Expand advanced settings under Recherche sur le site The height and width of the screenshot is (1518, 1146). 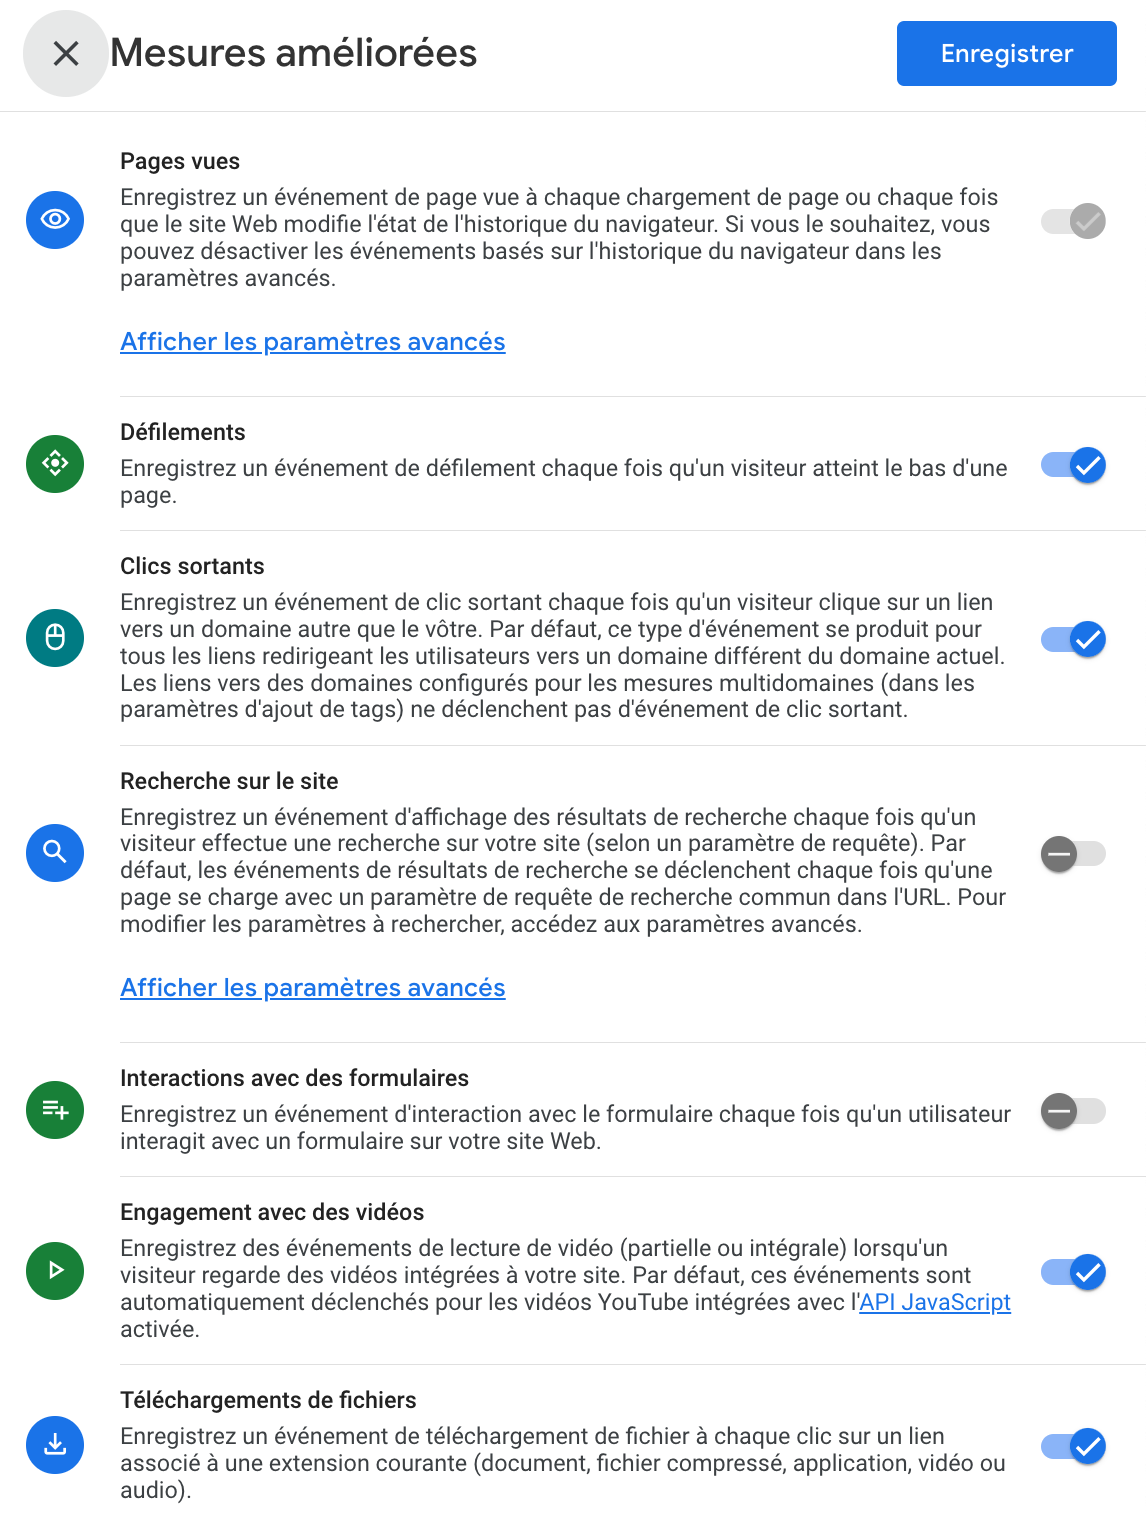313,988
